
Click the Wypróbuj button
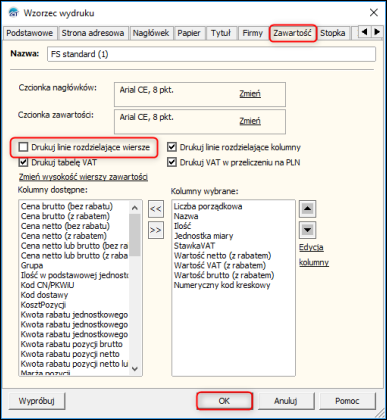[x=37, y=401]
